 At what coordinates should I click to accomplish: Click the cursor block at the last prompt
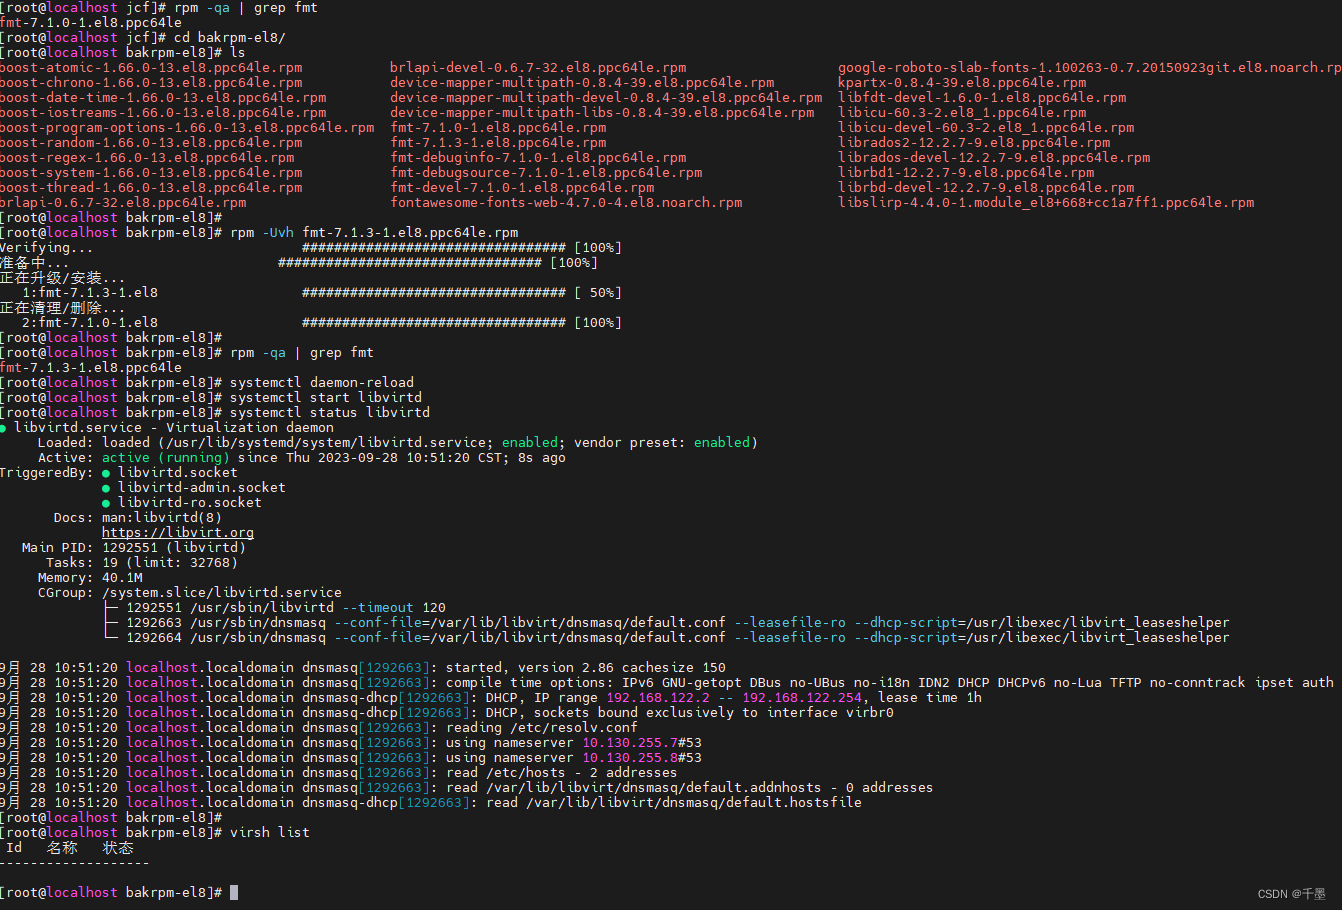coord(234,893)
